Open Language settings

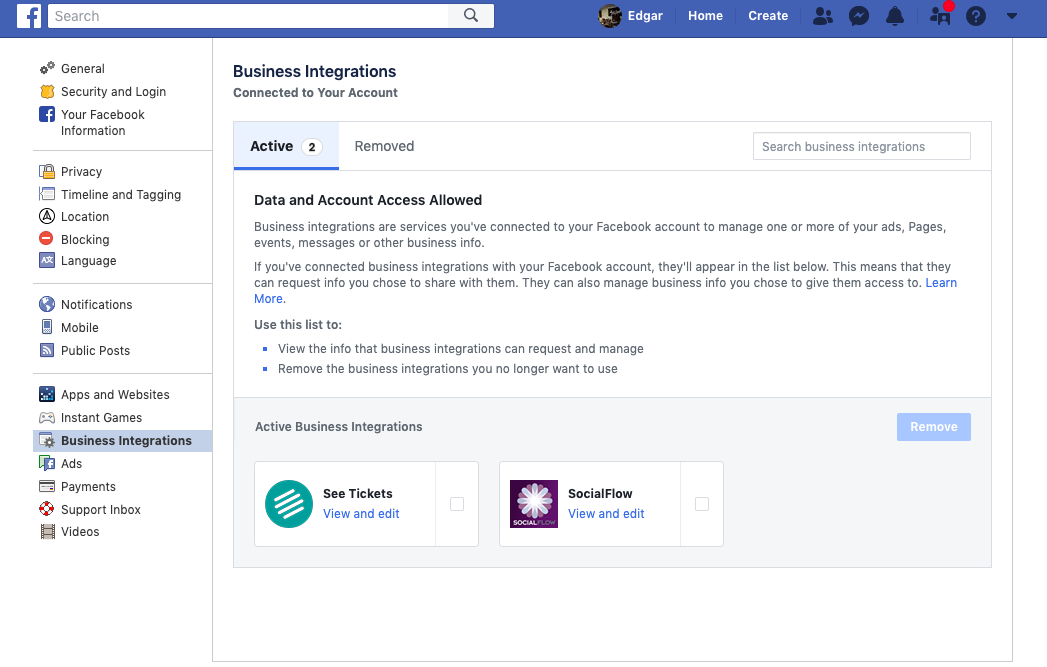click(x=88, y=260)
